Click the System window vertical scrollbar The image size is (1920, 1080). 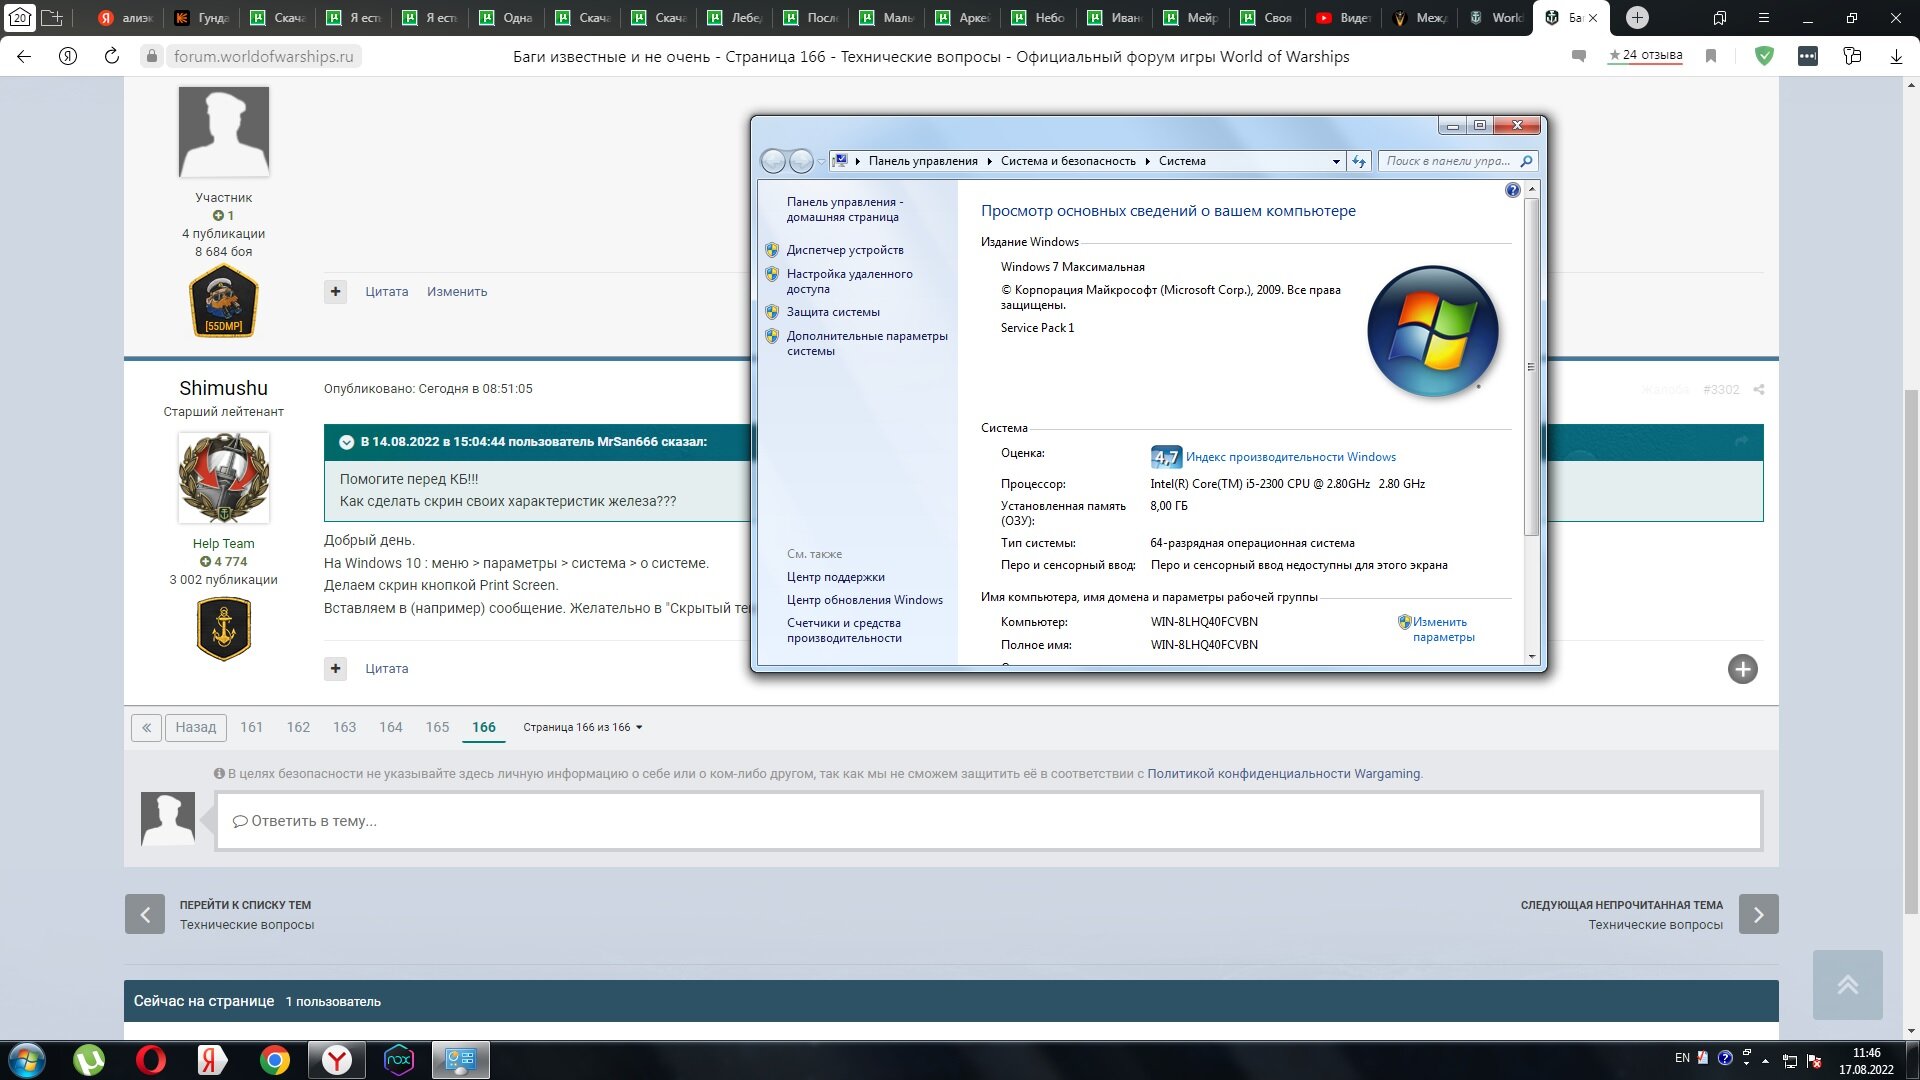click(1531, 366)
